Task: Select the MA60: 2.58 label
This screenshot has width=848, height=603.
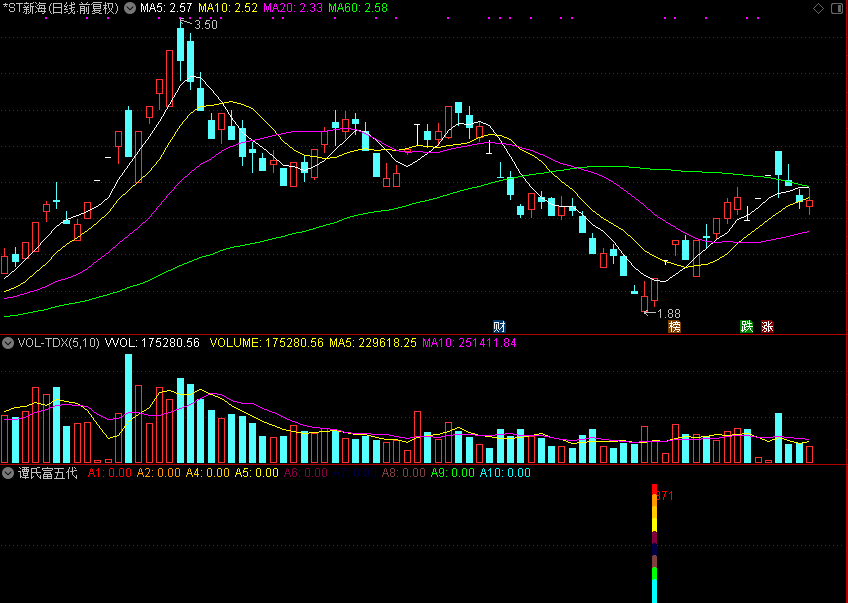Action: pyautogui.click(x=358, y=8)
